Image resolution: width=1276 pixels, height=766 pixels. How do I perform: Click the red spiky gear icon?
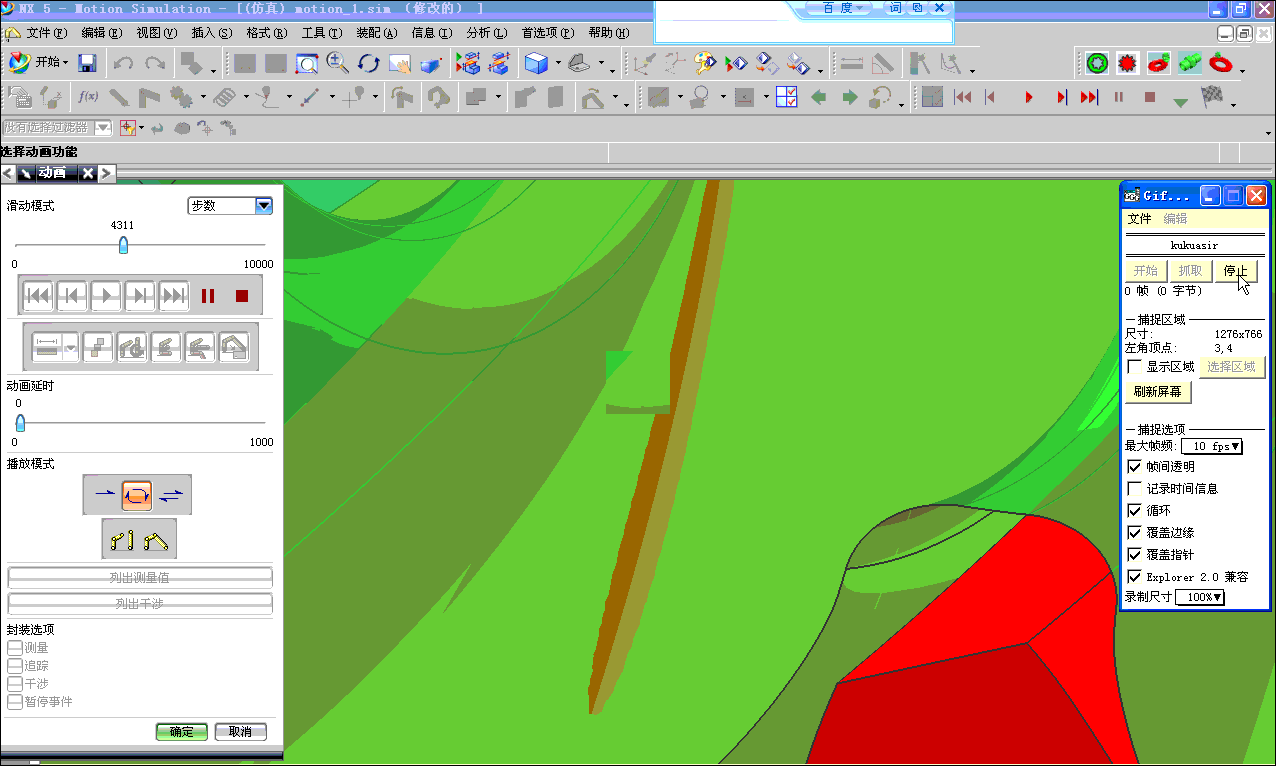tap(1129, 63)
